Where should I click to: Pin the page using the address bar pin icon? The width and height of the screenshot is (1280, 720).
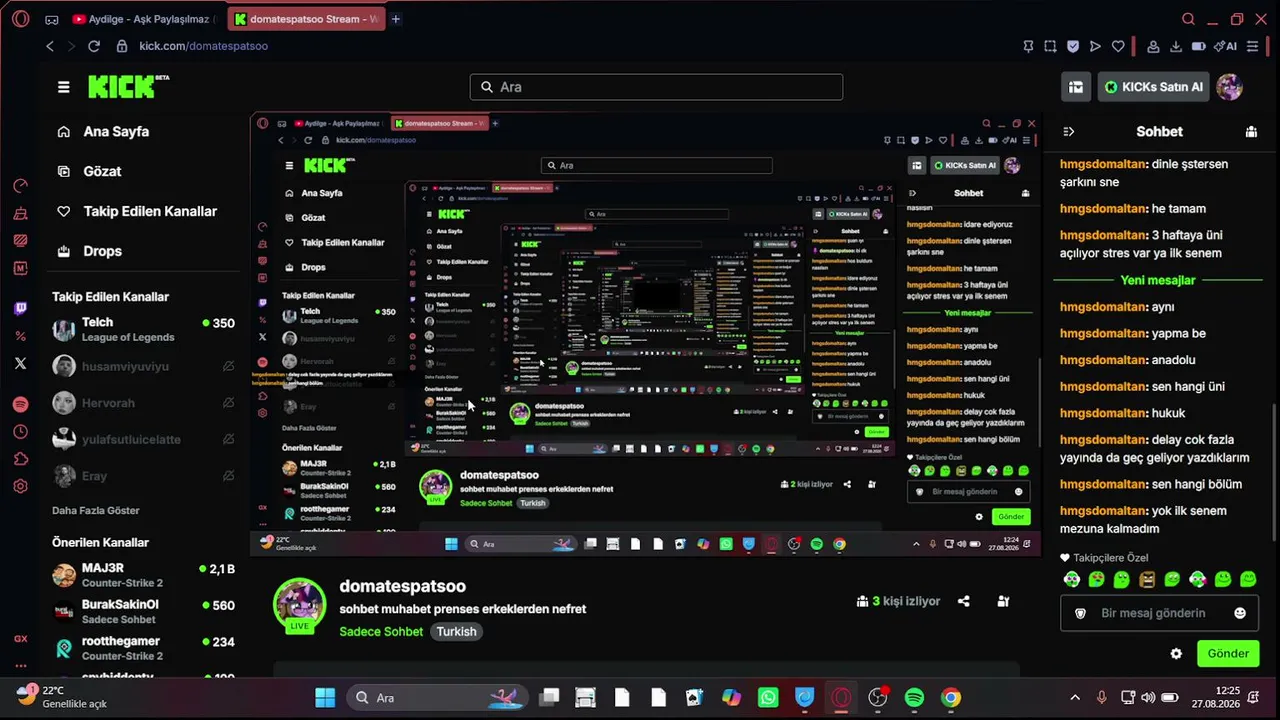(x=1028, y=46)
